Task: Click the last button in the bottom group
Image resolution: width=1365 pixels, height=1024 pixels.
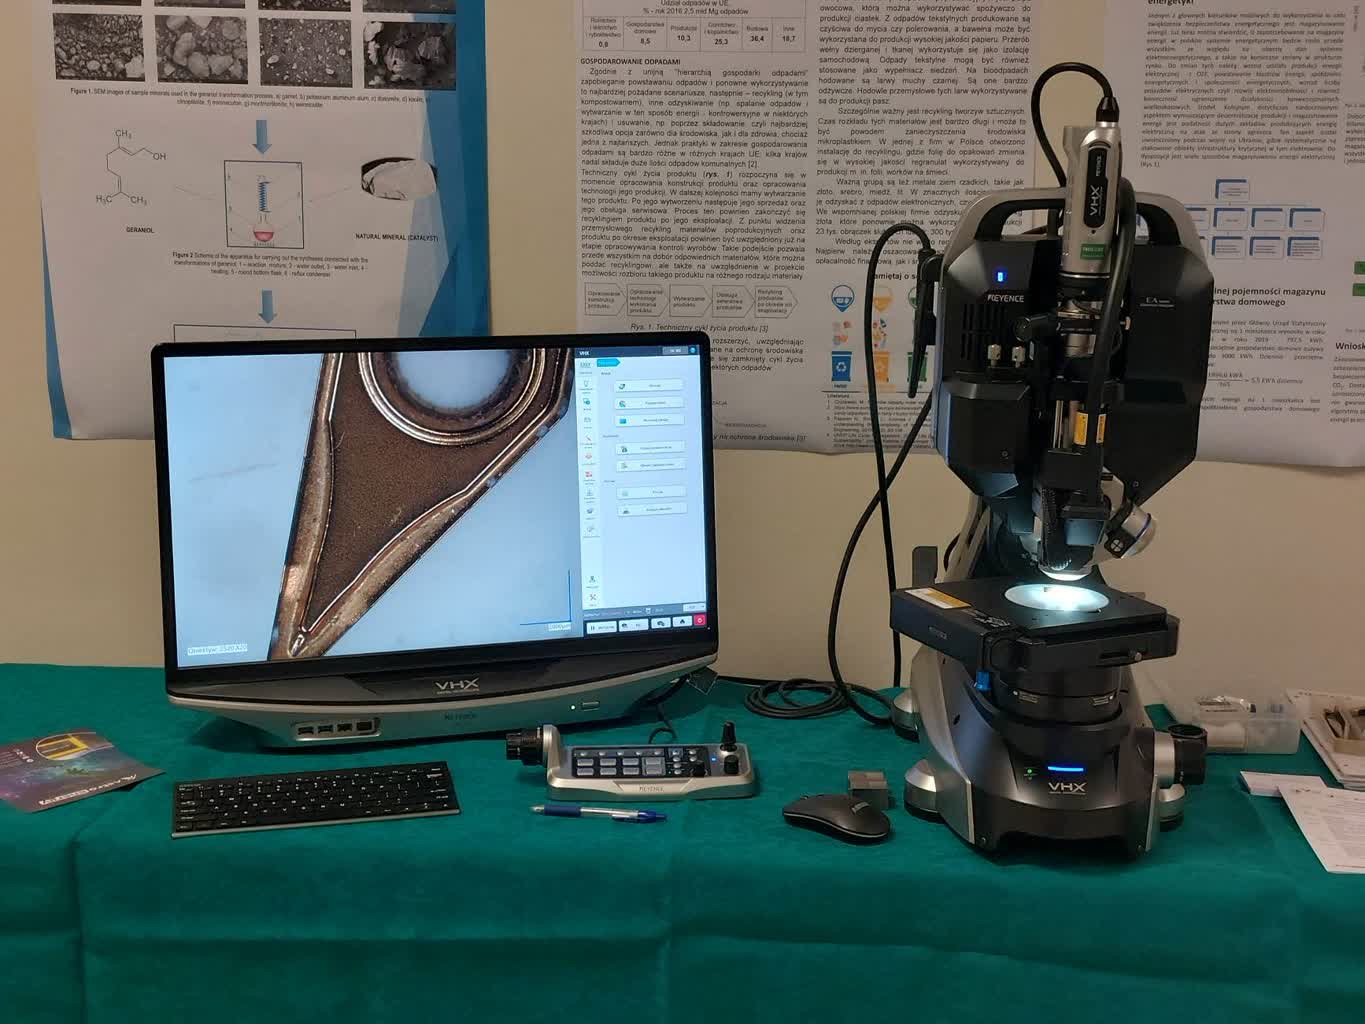Action: pyautogui.click(x=651, y=509)
